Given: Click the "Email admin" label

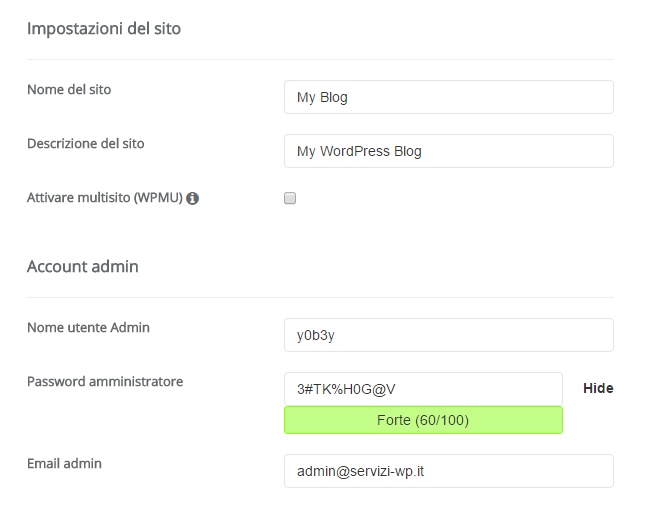Looking at the screenshot, I should coord(64,463).
